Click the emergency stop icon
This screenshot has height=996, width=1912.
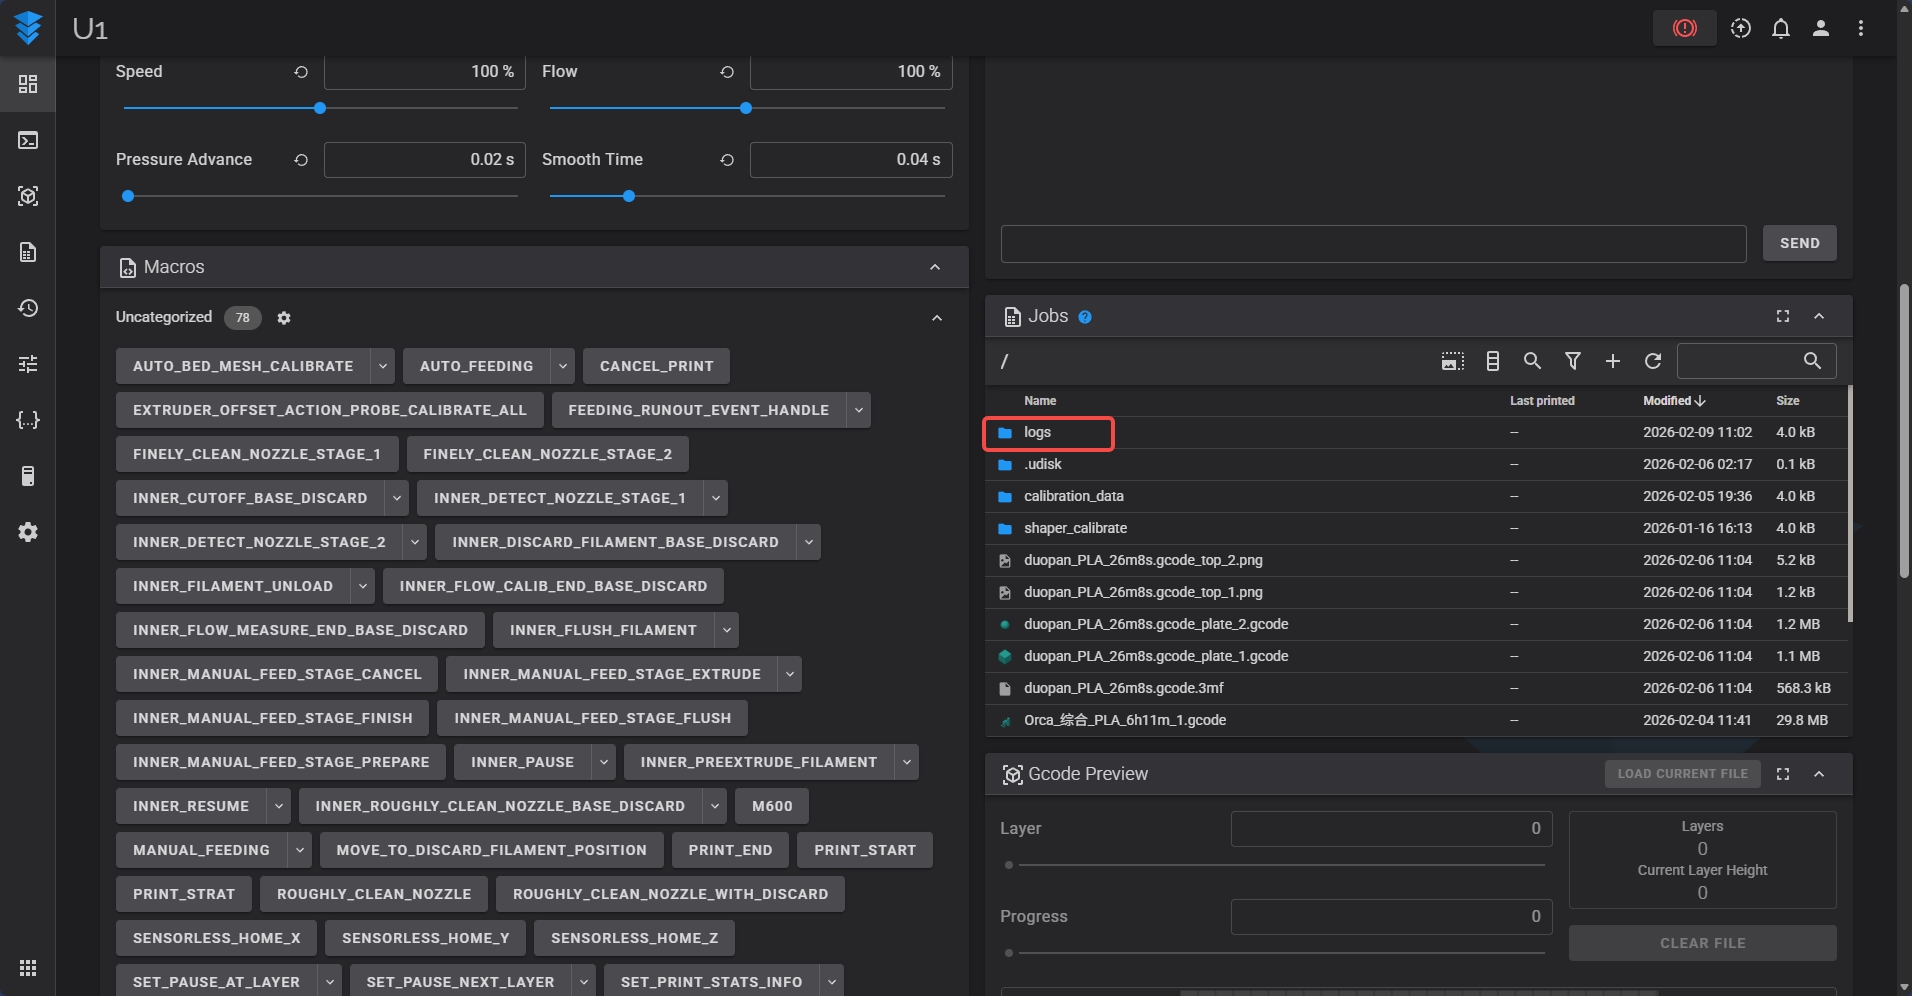pos(1684,28)
